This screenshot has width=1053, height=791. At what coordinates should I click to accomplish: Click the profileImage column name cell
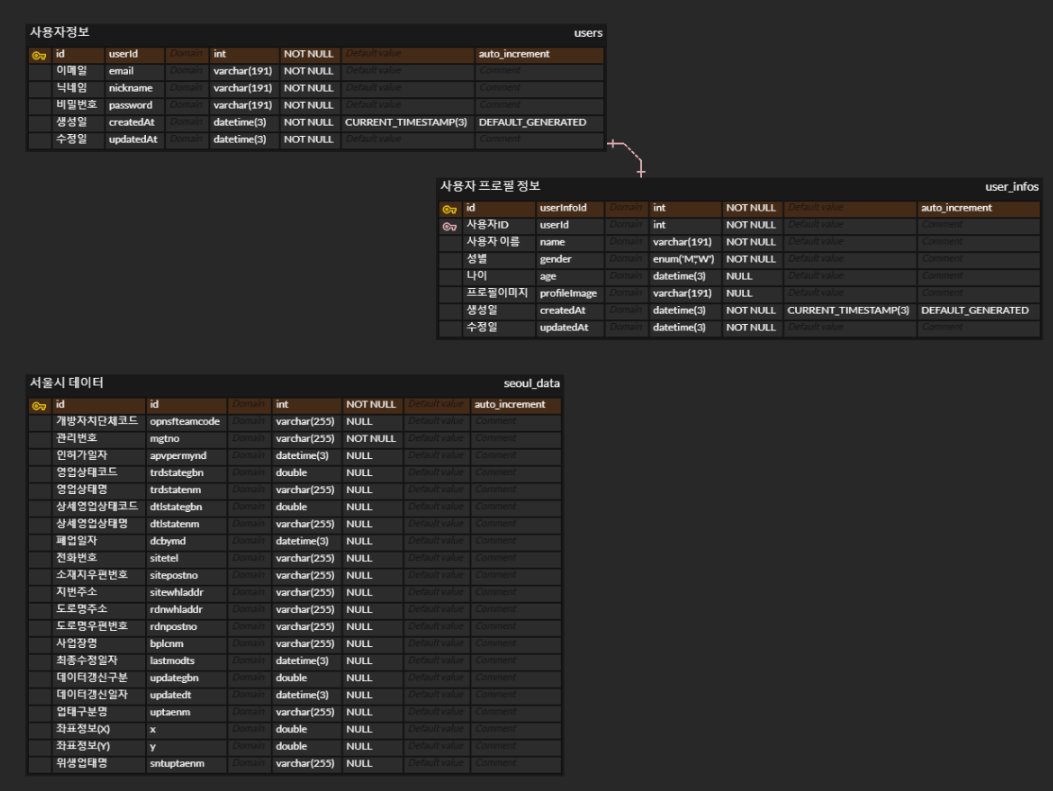(569, 293)
